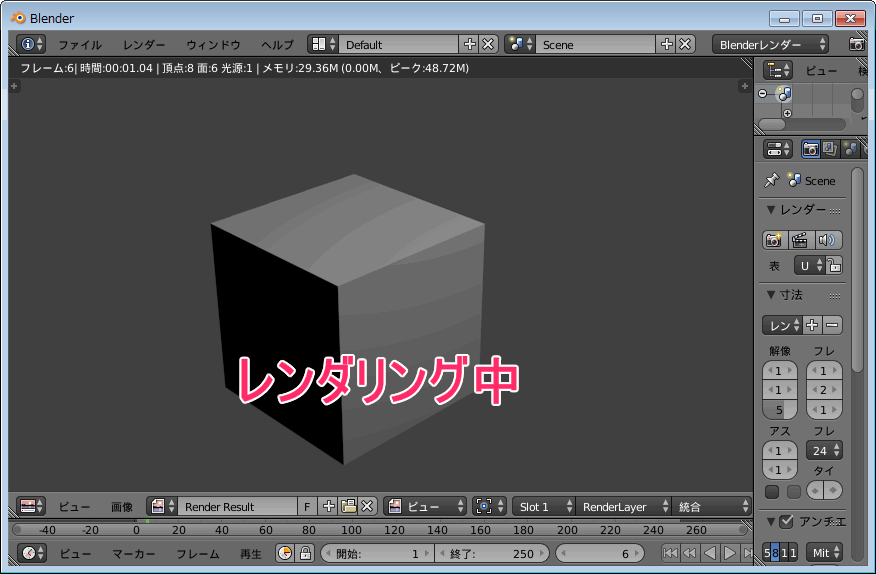The image size is (876, 574).
Task: Play the animation forward
Action: coord(729,553)
